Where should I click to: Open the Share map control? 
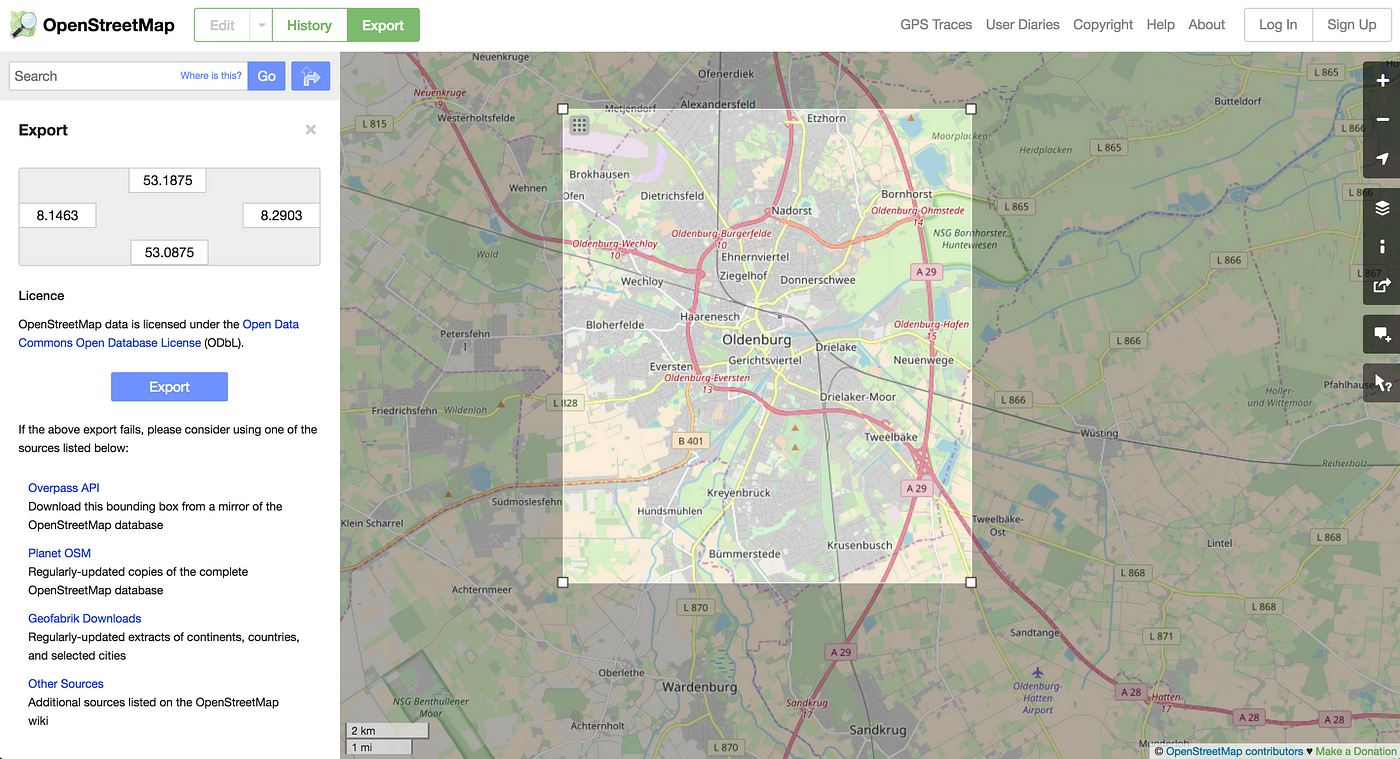pyautogui.click(x=1383, y=285)
